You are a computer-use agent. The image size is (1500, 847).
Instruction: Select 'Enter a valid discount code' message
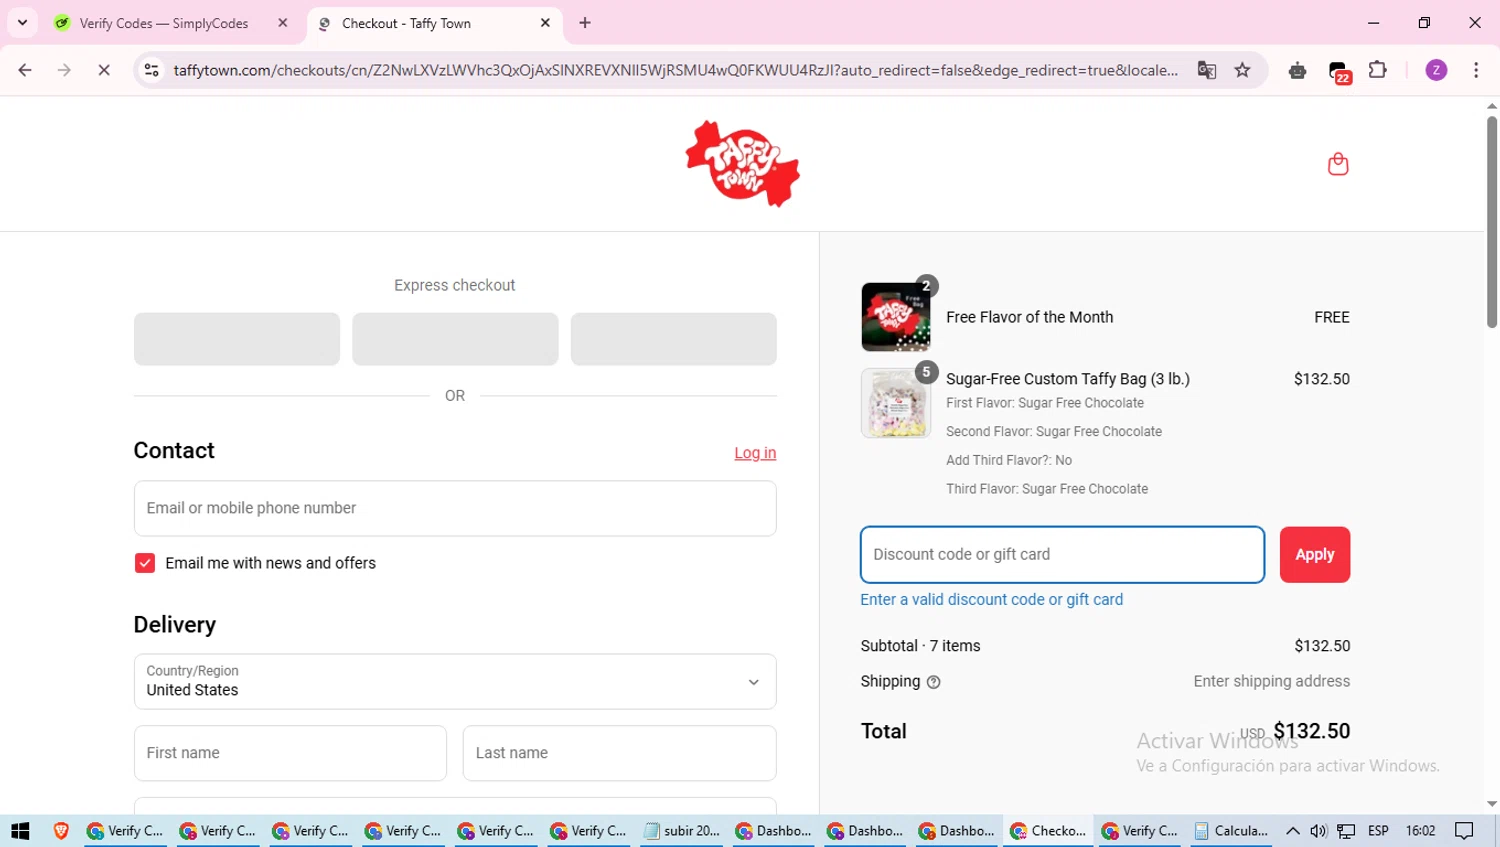tap(992, 600)
